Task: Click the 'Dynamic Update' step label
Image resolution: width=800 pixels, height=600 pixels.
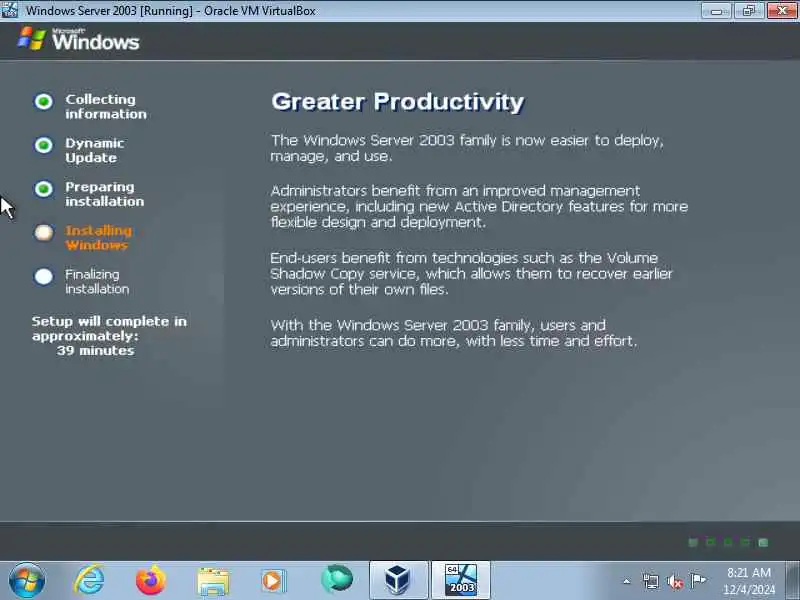Action: (x=95, y=151)
